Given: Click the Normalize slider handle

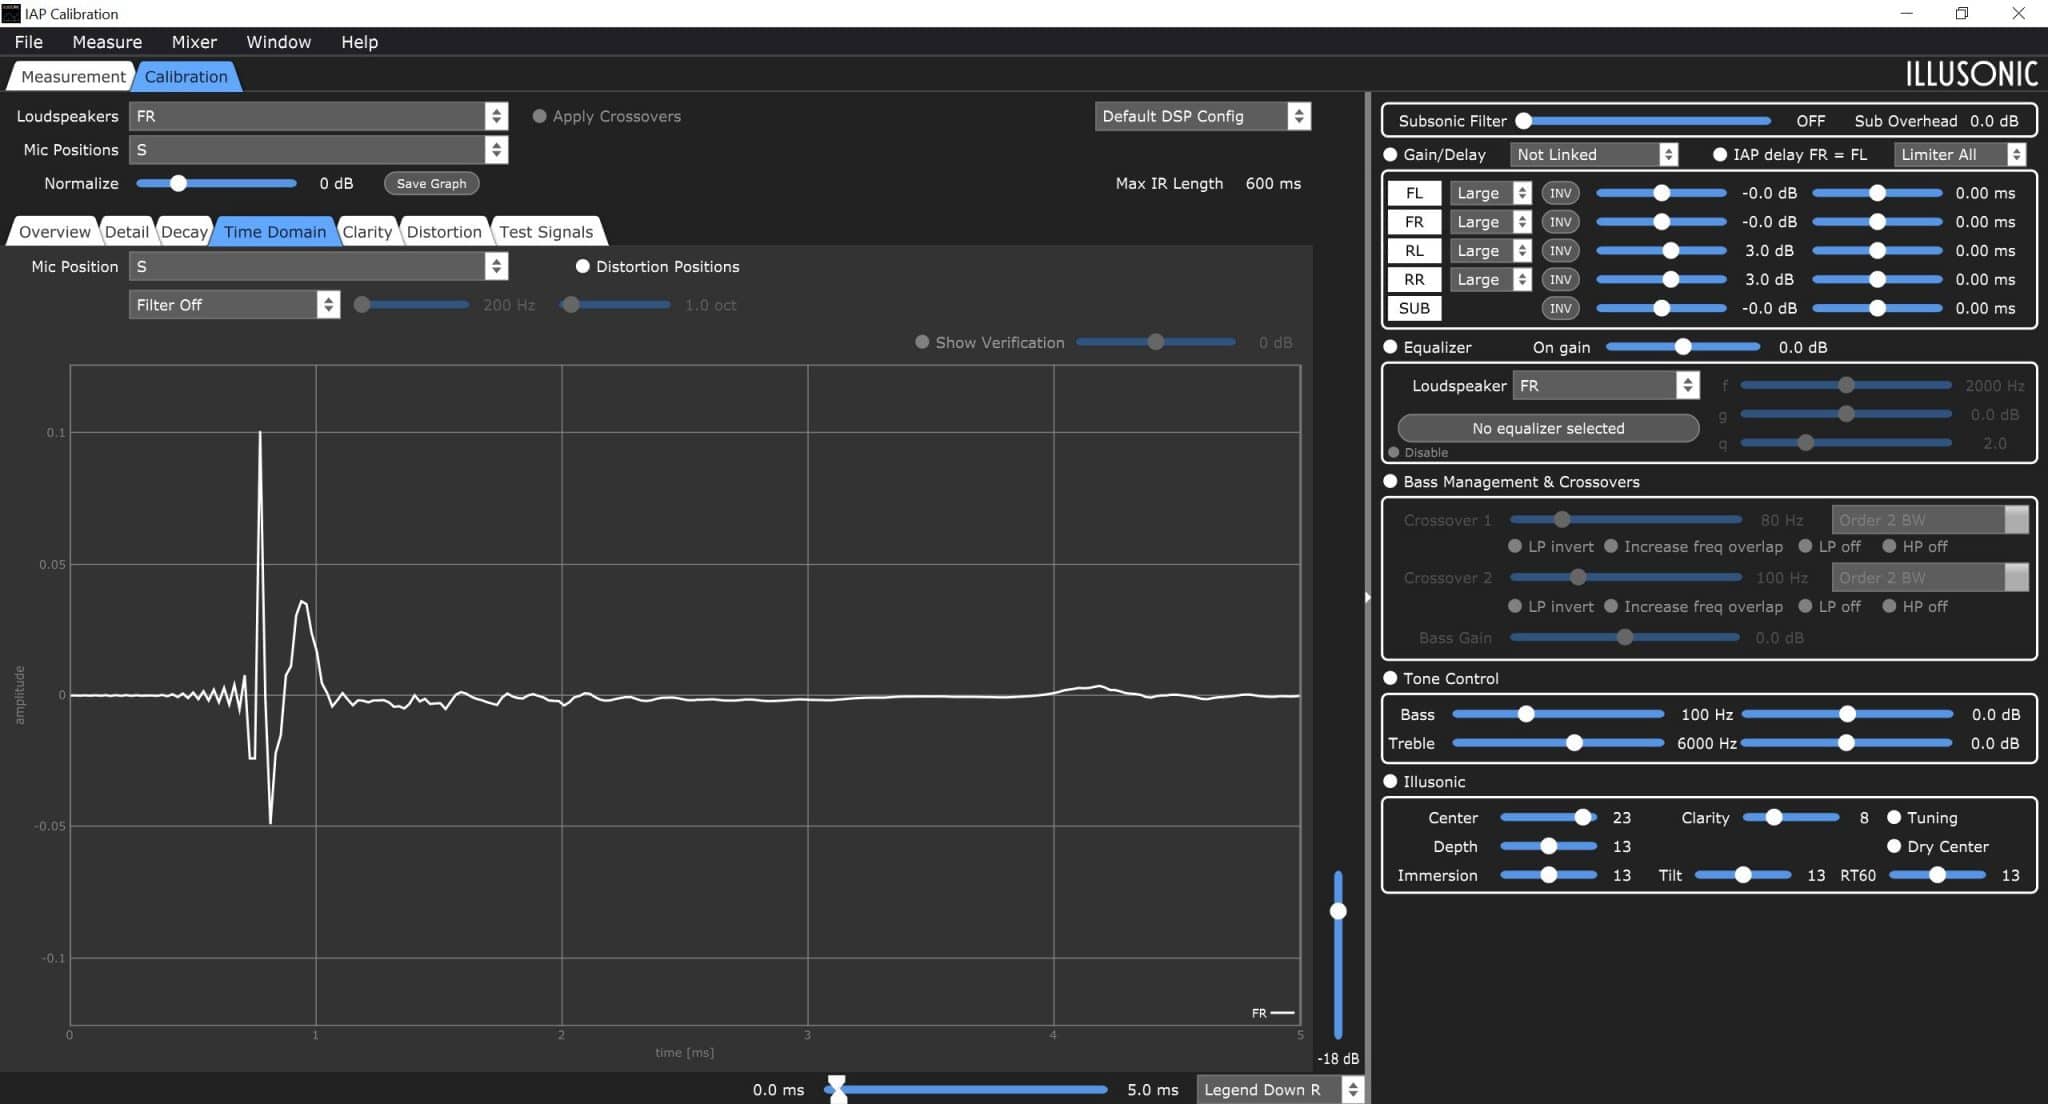Looking at the screenshot, I should pos(178,184).
